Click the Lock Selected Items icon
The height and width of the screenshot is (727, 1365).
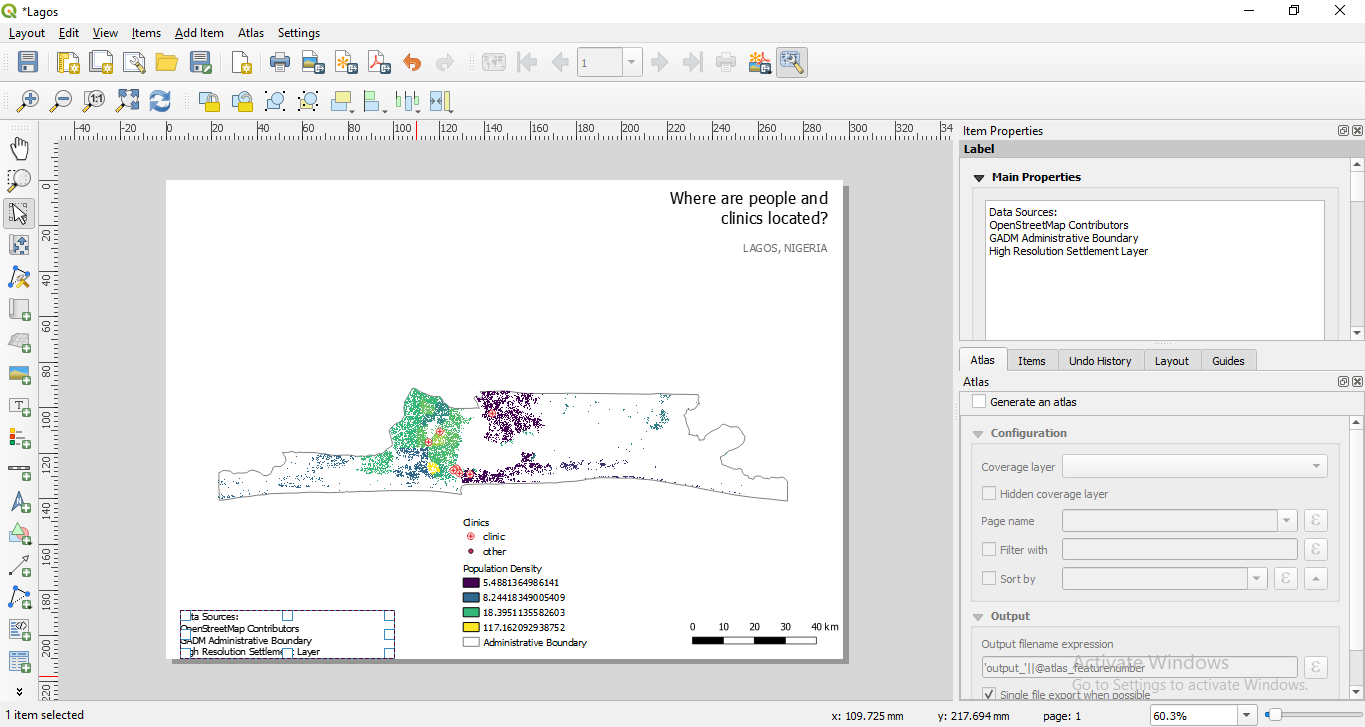209,101
